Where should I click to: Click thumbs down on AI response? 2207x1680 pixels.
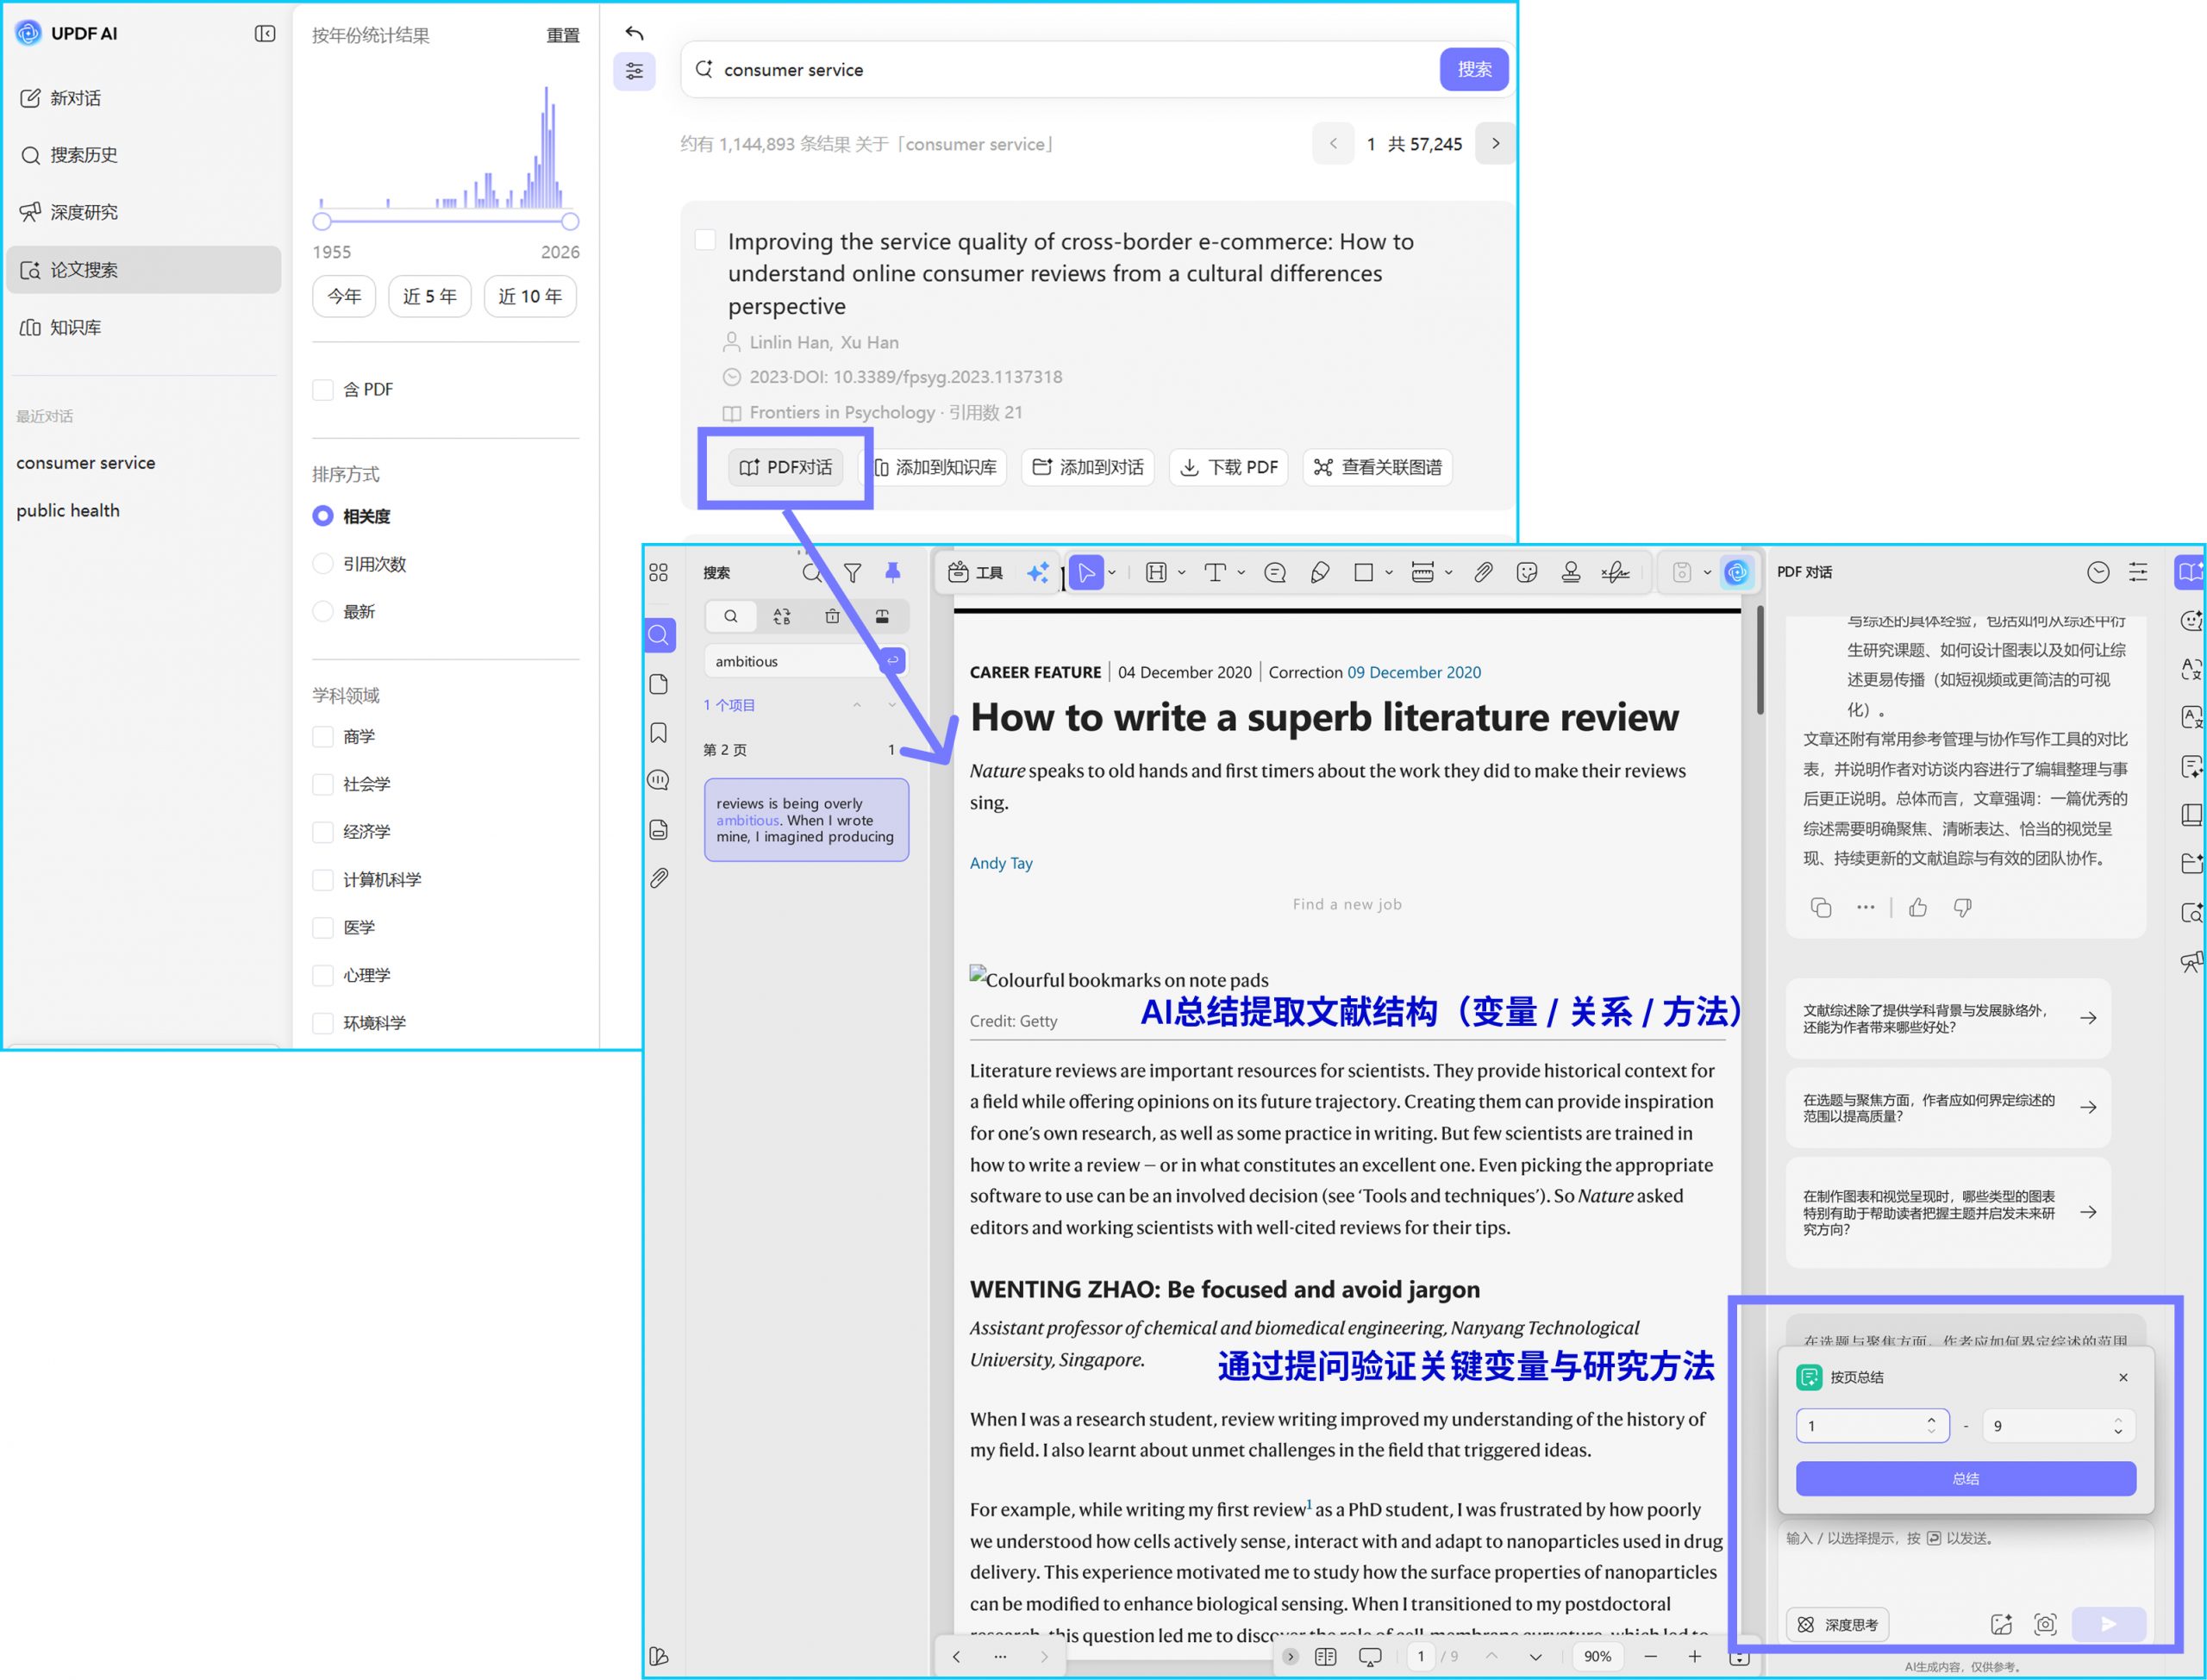(x=1963, y=908)
